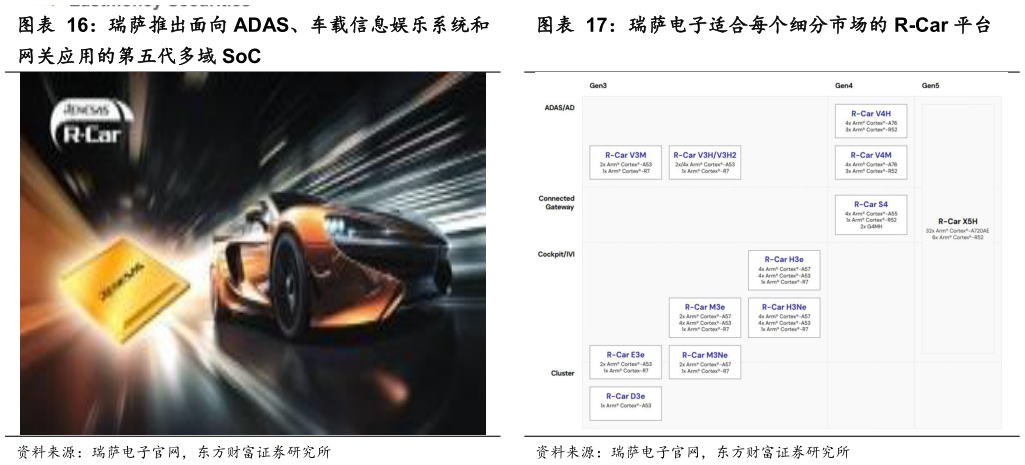
Task: Select the Gen5 column header
Action: pyautogui.click(x=930, y=86)
